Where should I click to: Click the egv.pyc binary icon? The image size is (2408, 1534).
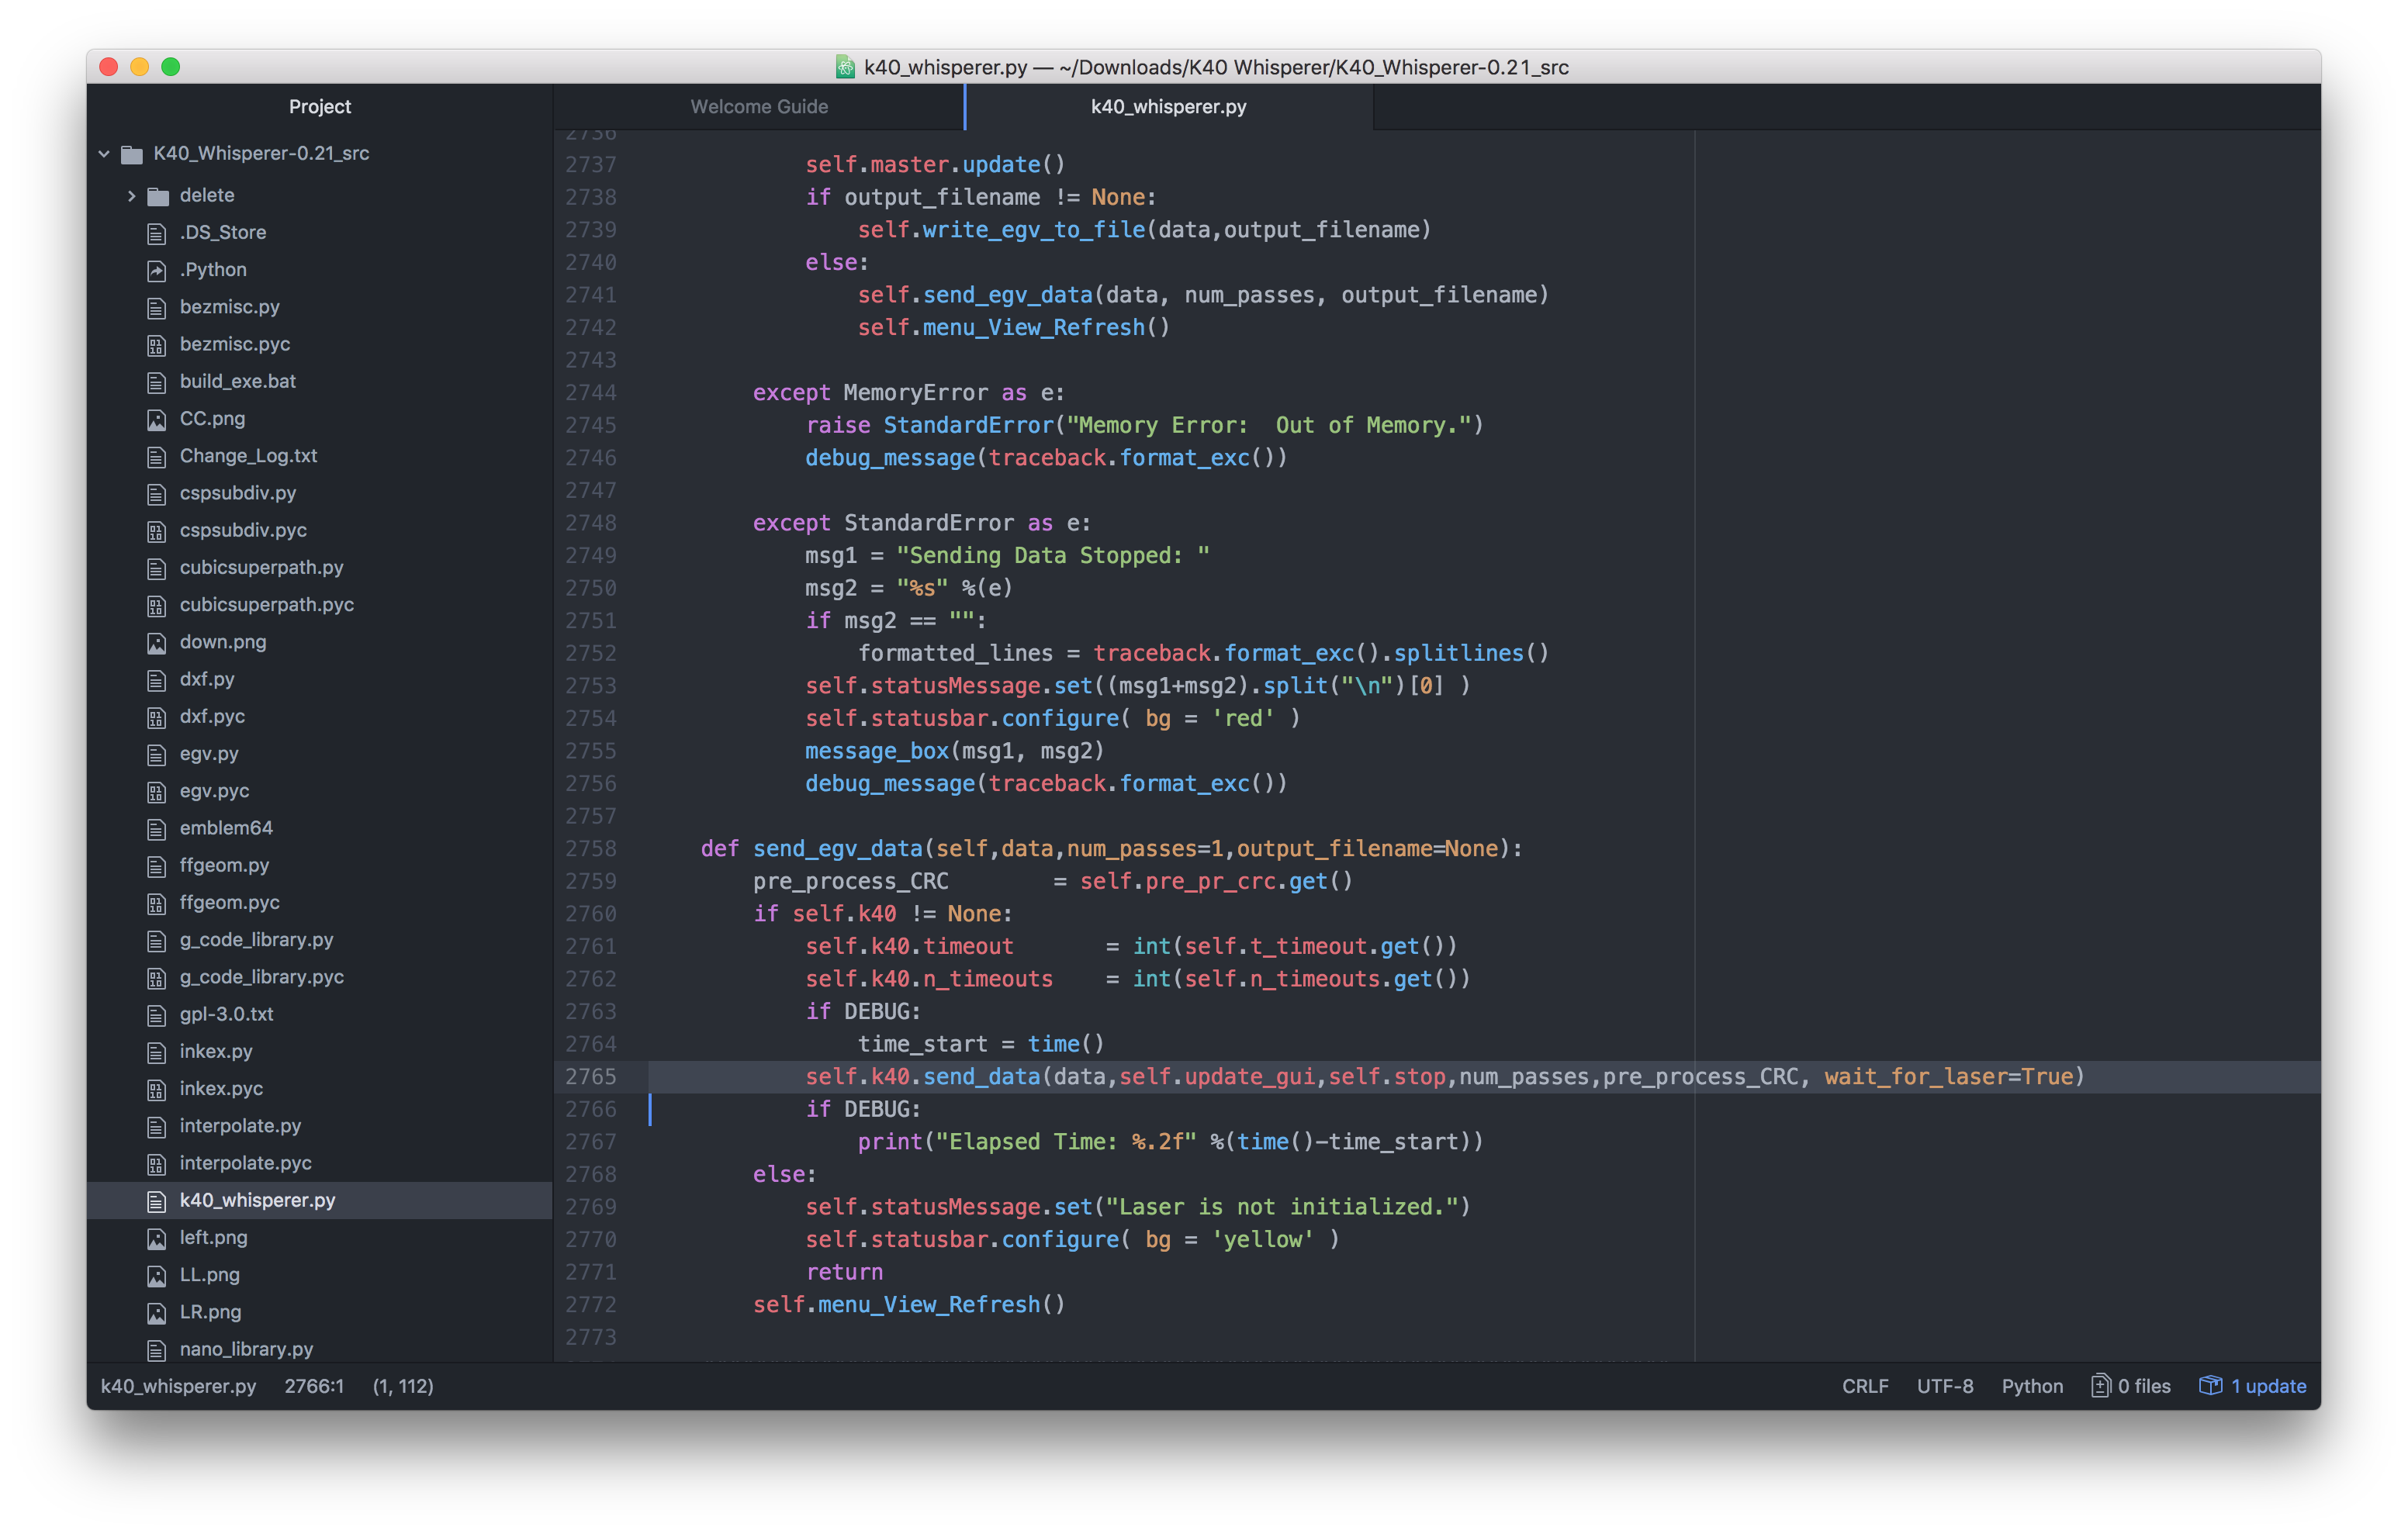(x=157, y=792)
